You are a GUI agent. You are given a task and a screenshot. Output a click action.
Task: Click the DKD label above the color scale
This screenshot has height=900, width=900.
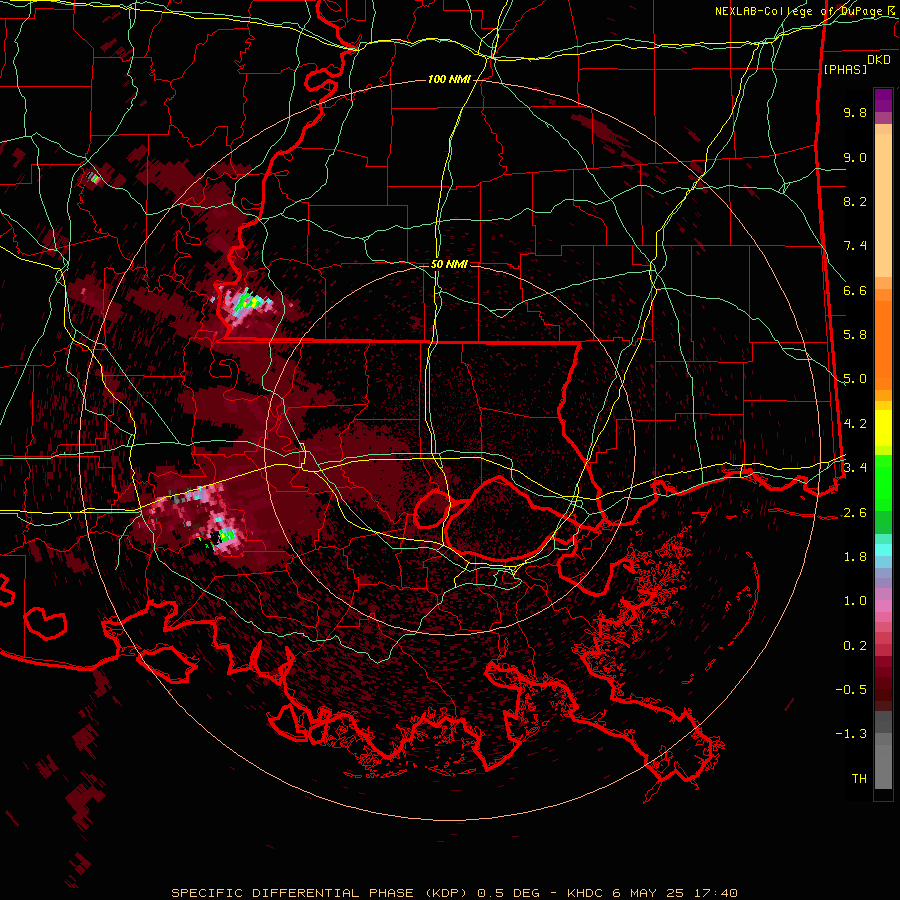coord(879,60)
